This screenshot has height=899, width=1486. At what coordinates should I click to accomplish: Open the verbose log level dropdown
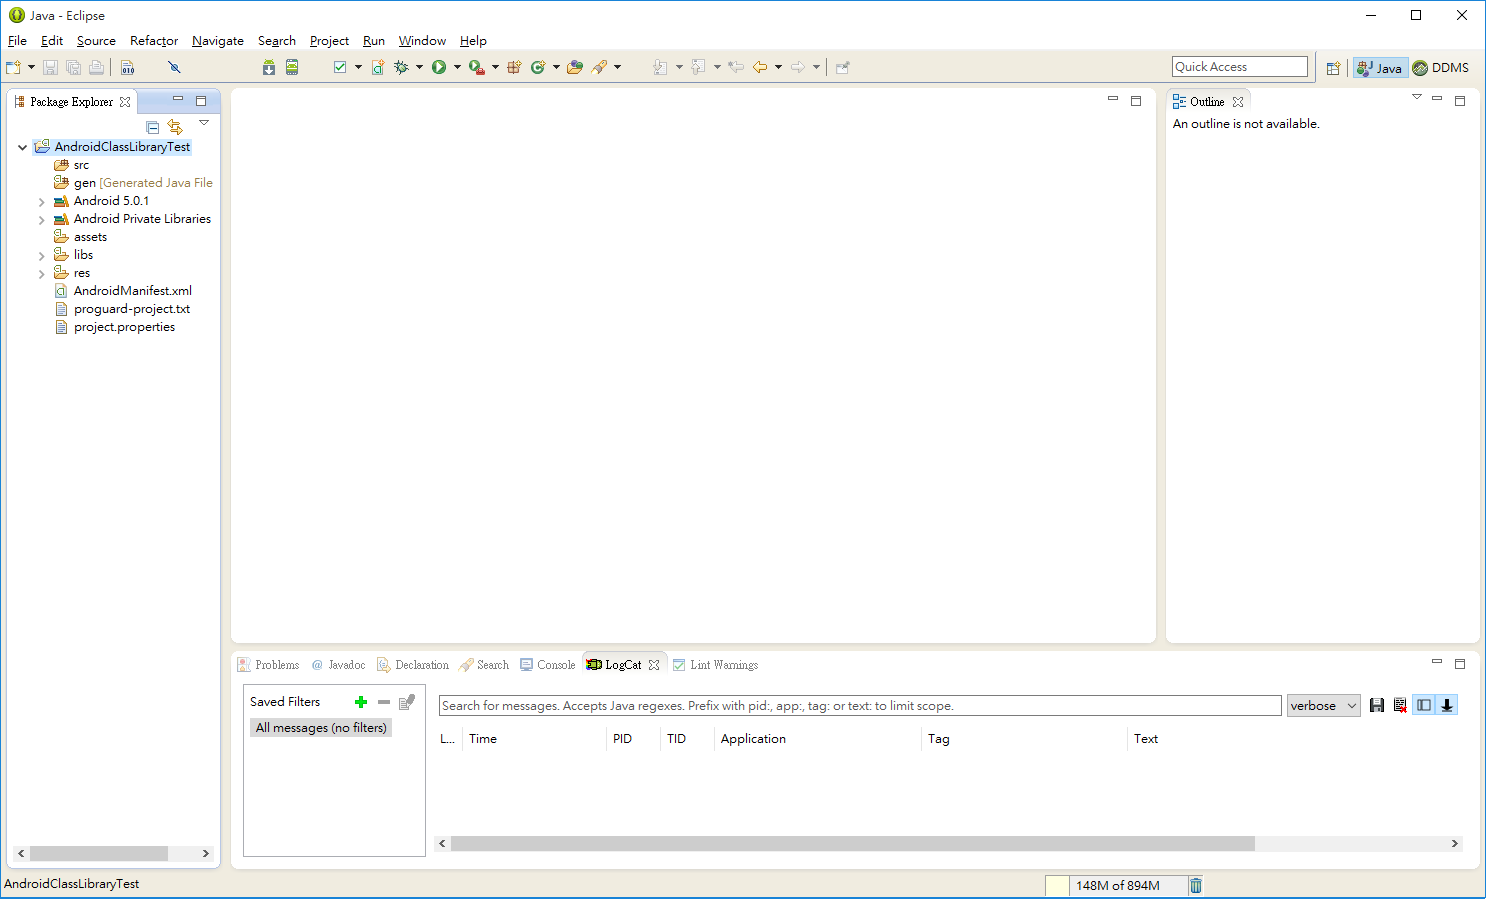[x=1323, y=705]
